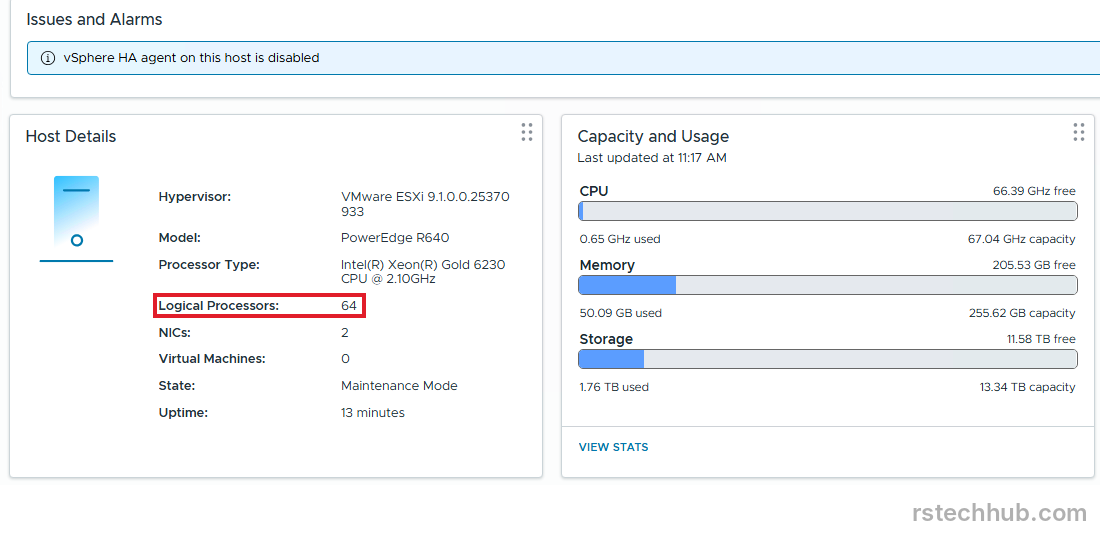Click the Model label
The height and width of the screenshot is (535, 1100).
pos(180,238)
